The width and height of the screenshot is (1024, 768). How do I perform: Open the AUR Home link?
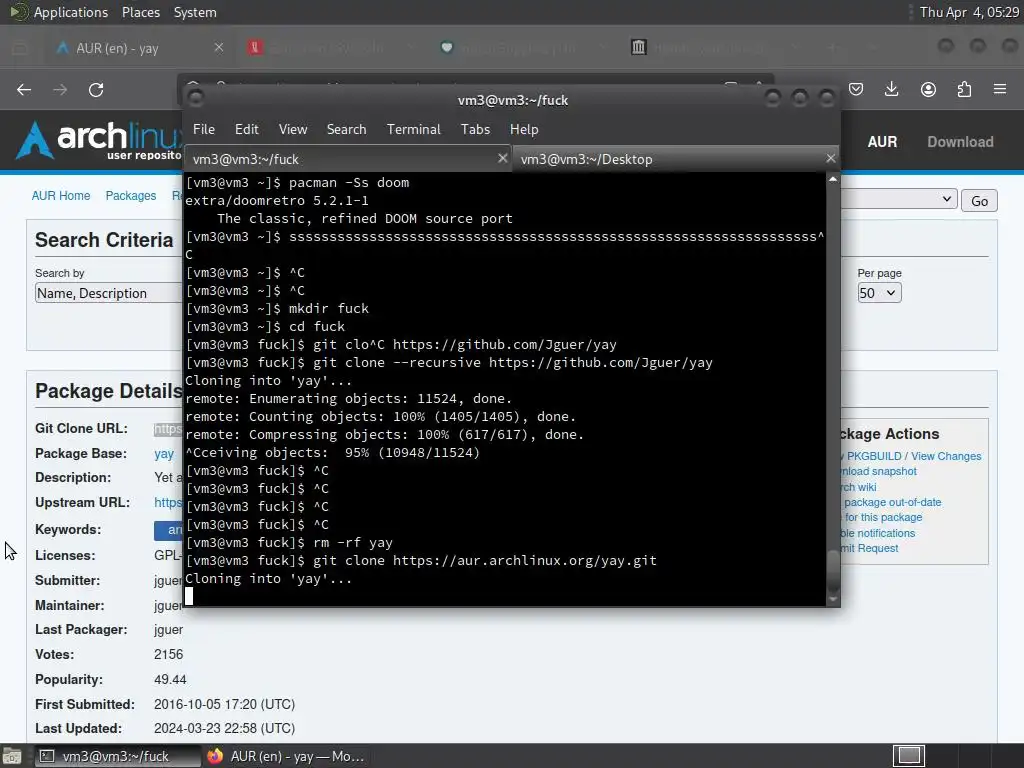point(61,196)
